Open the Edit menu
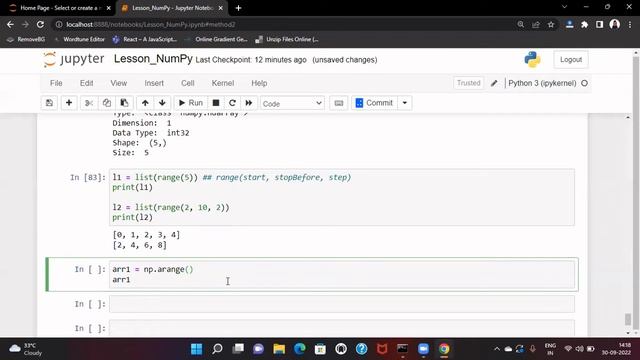This screenshot has height=360, width=640. (x=87, y=83)
